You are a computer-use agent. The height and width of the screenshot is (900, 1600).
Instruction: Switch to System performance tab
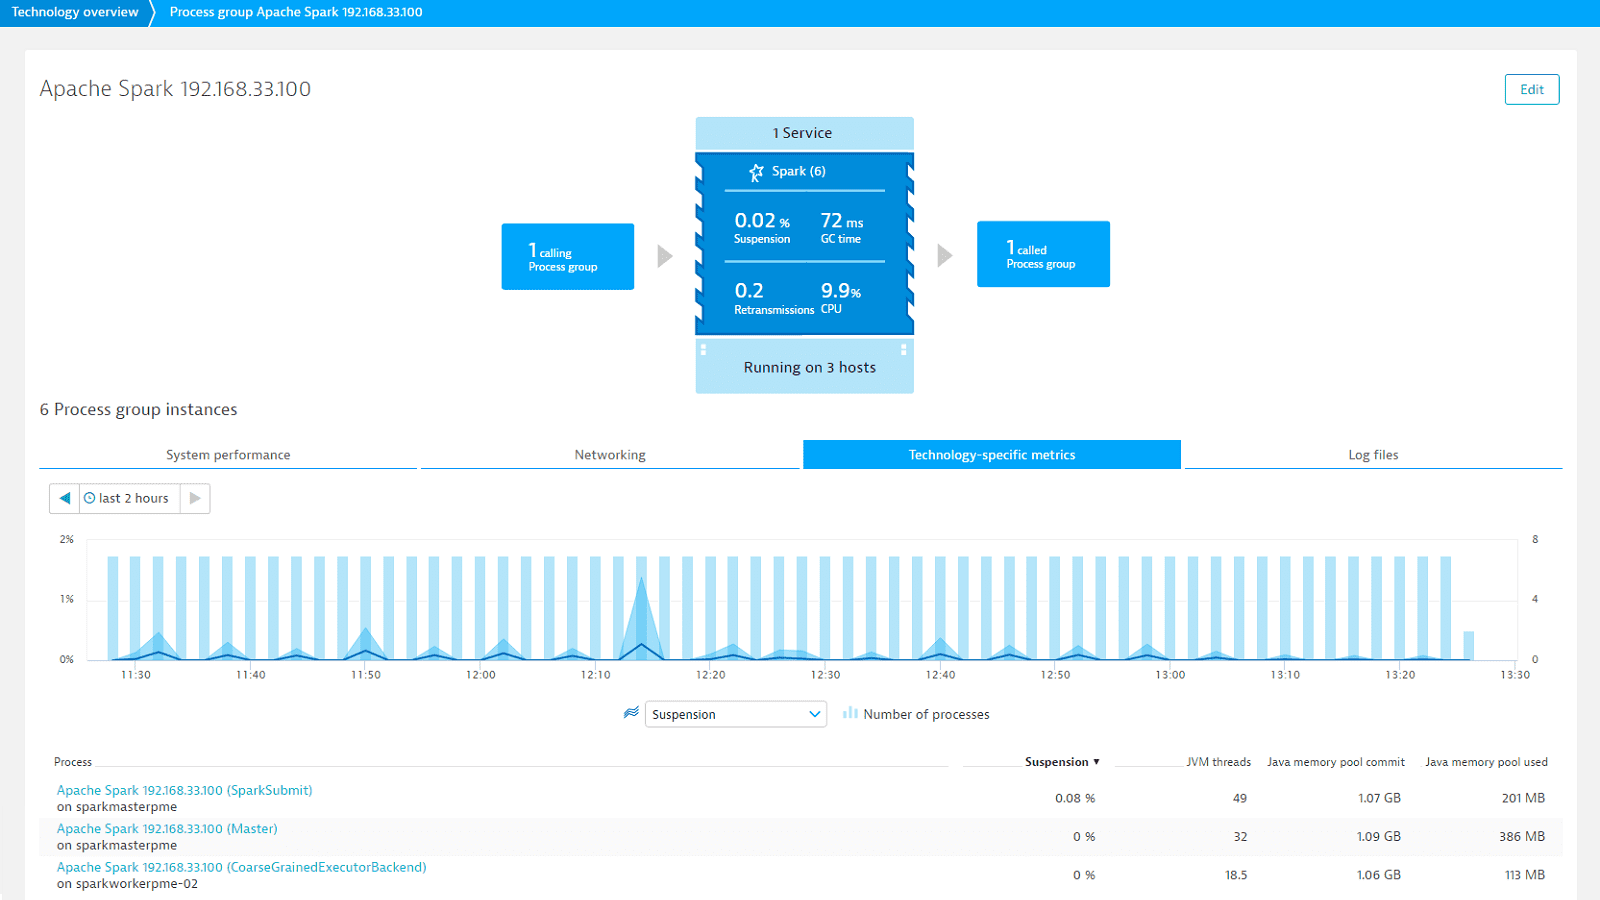228,455
